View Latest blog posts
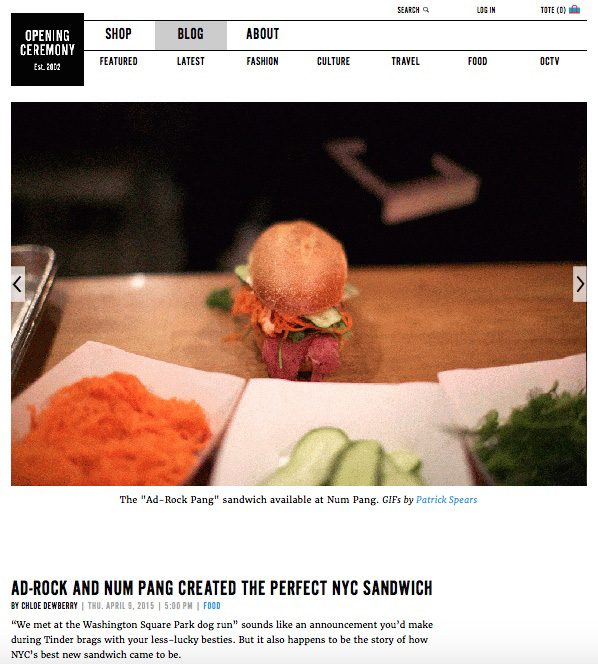 tap(191, 61)
